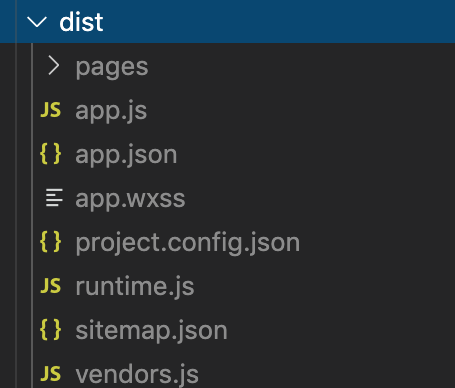Click the JS icon beside app.js
The width and height of the screenshot is (455, 388).
tap(51, 110)
